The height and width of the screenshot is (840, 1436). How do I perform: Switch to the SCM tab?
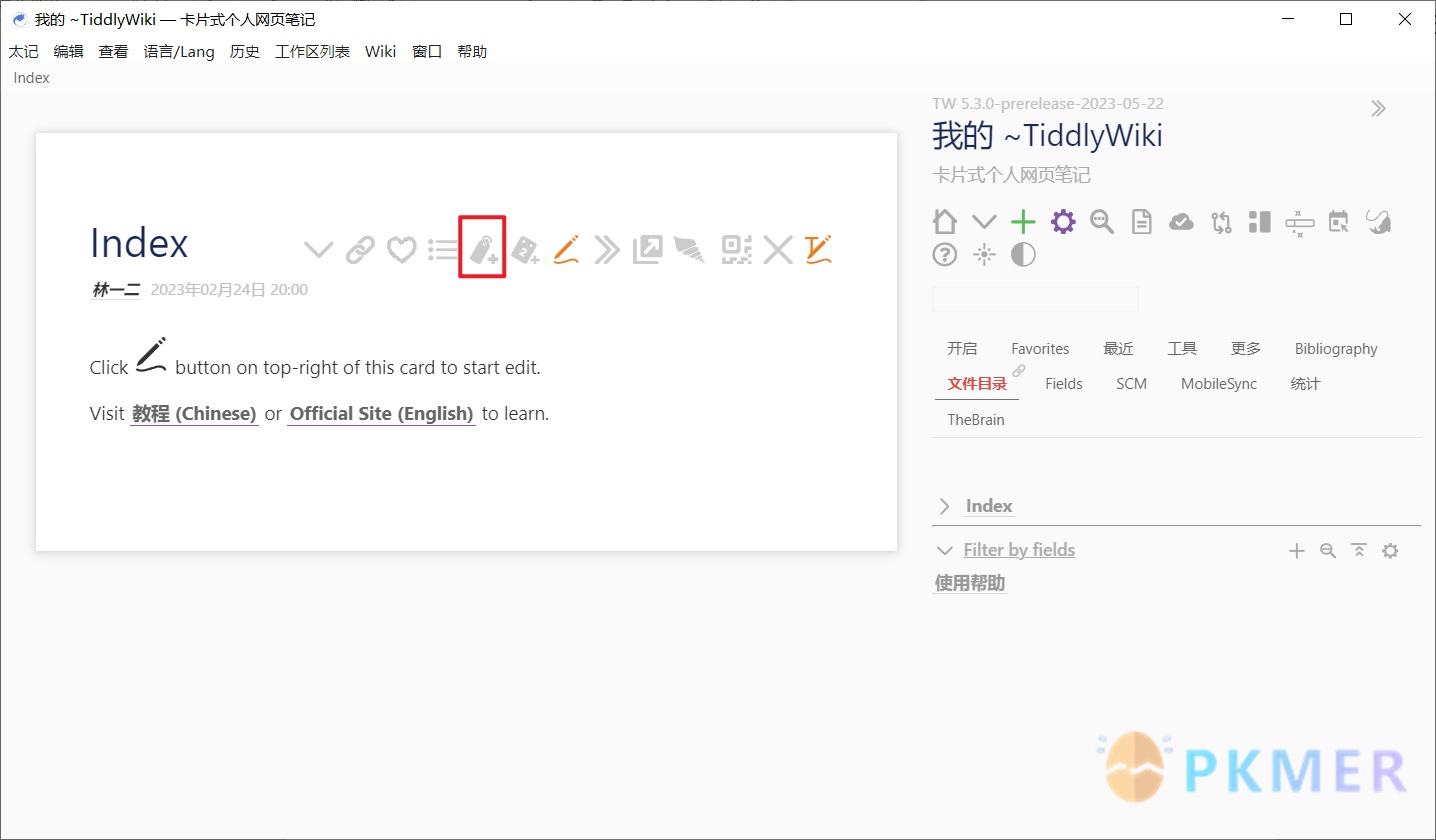coord(1131,384)
